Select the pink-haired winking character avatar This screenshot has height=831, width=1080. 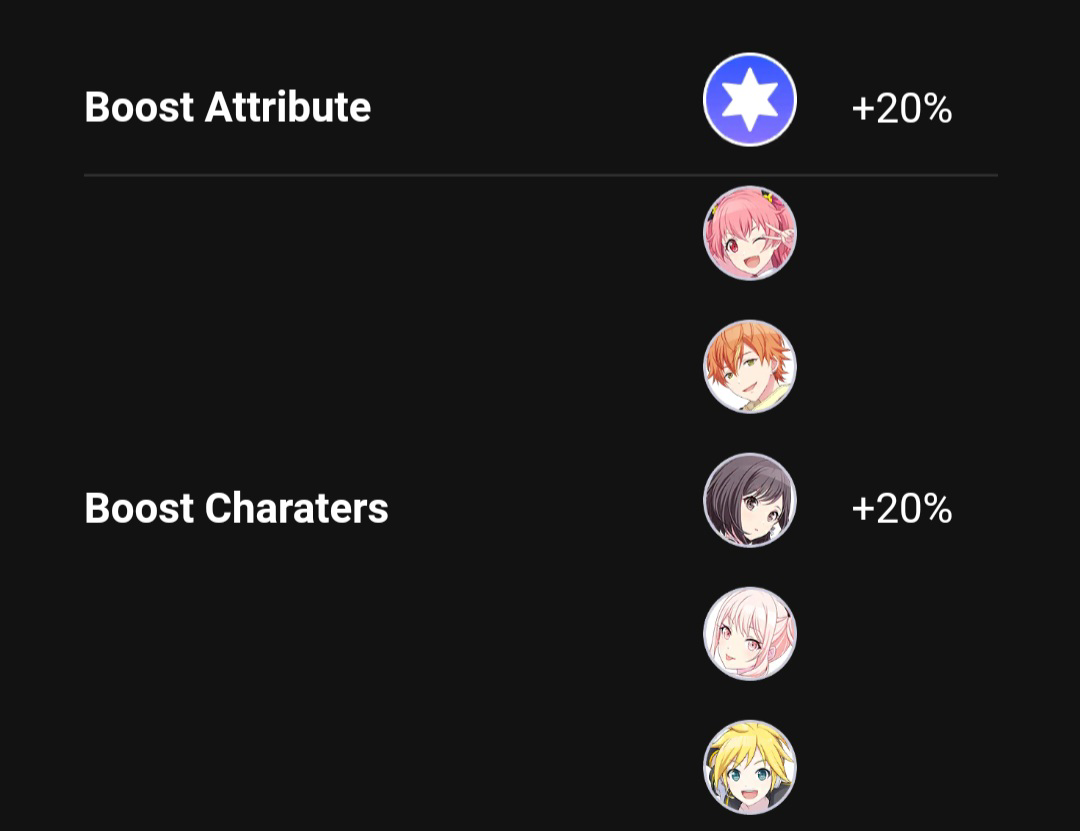coord(750,233)
